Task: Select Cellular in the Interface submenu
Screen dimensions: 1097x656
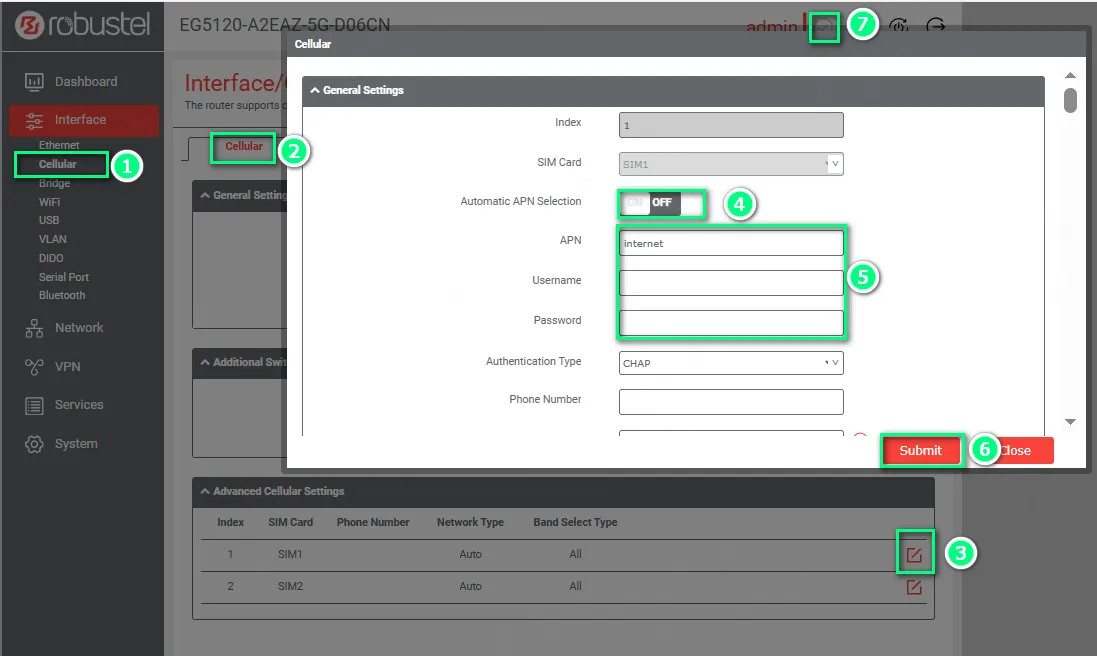Action: [x=58, y=164]
